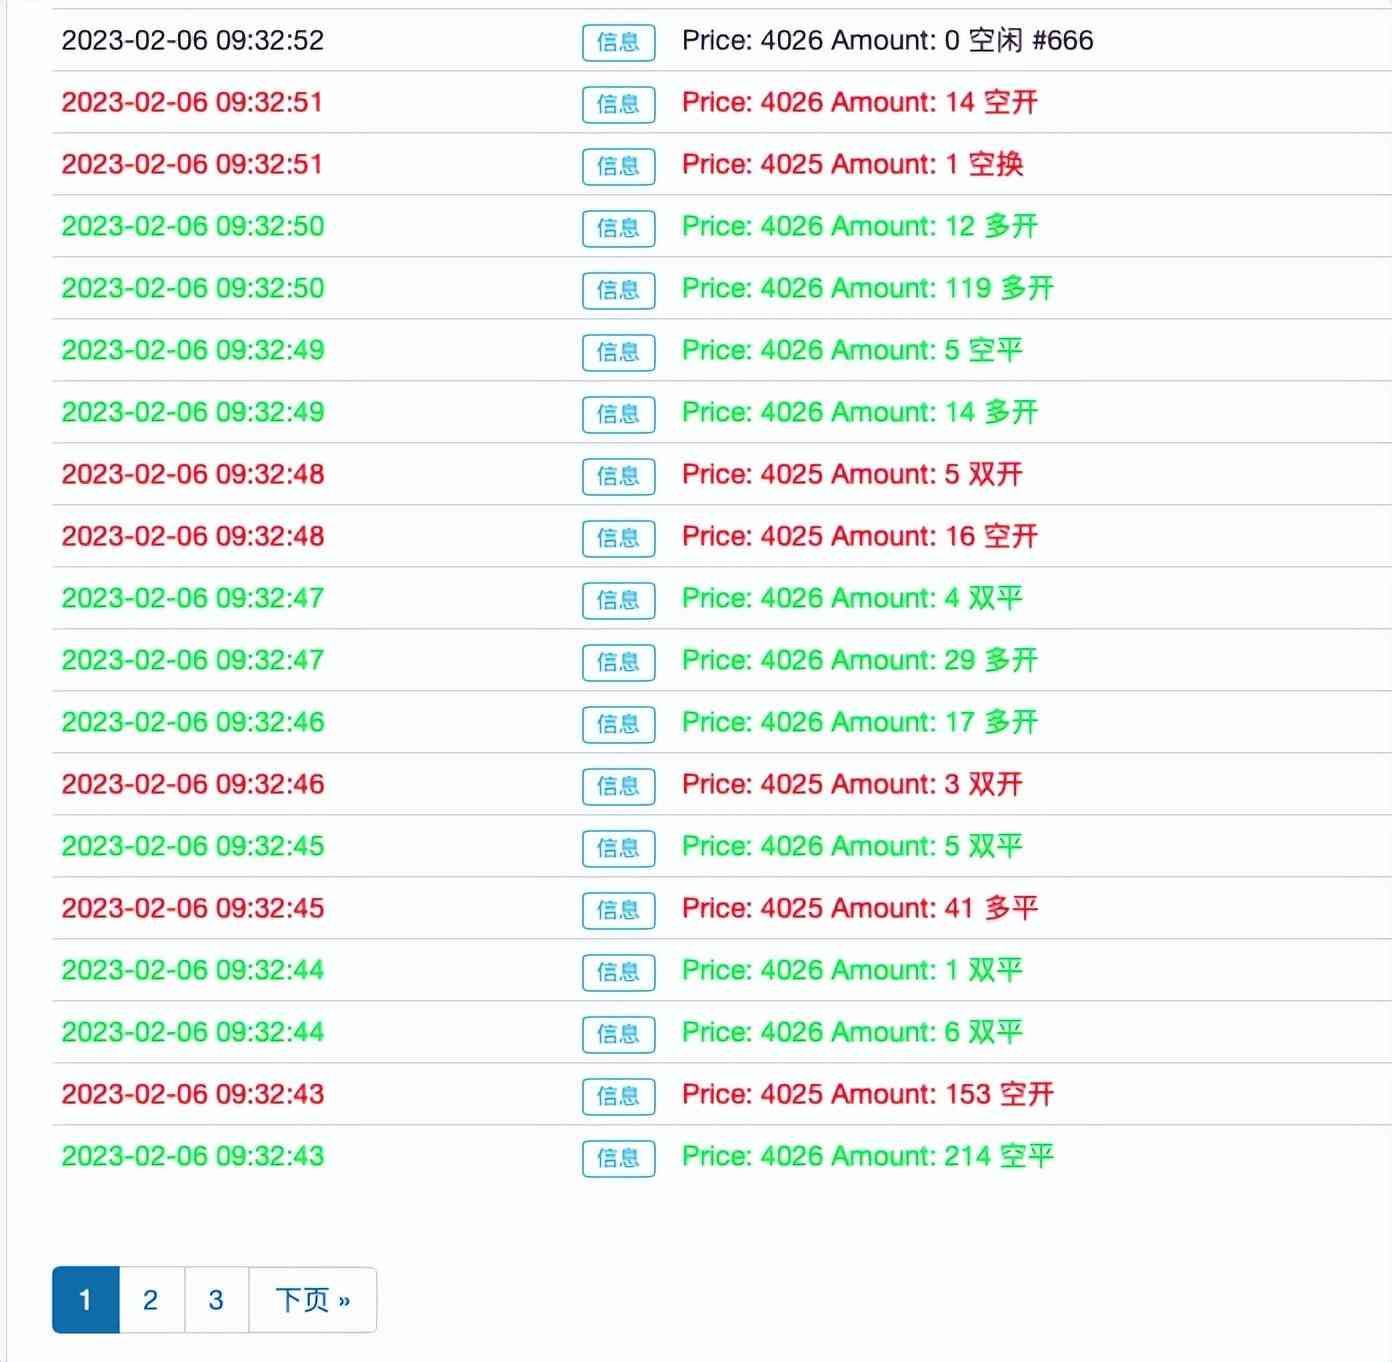Click the 信息 tag beside Amount: 153 空开
The height and width of the screenshot is (1362, 1392).
tap(618, 1096)
